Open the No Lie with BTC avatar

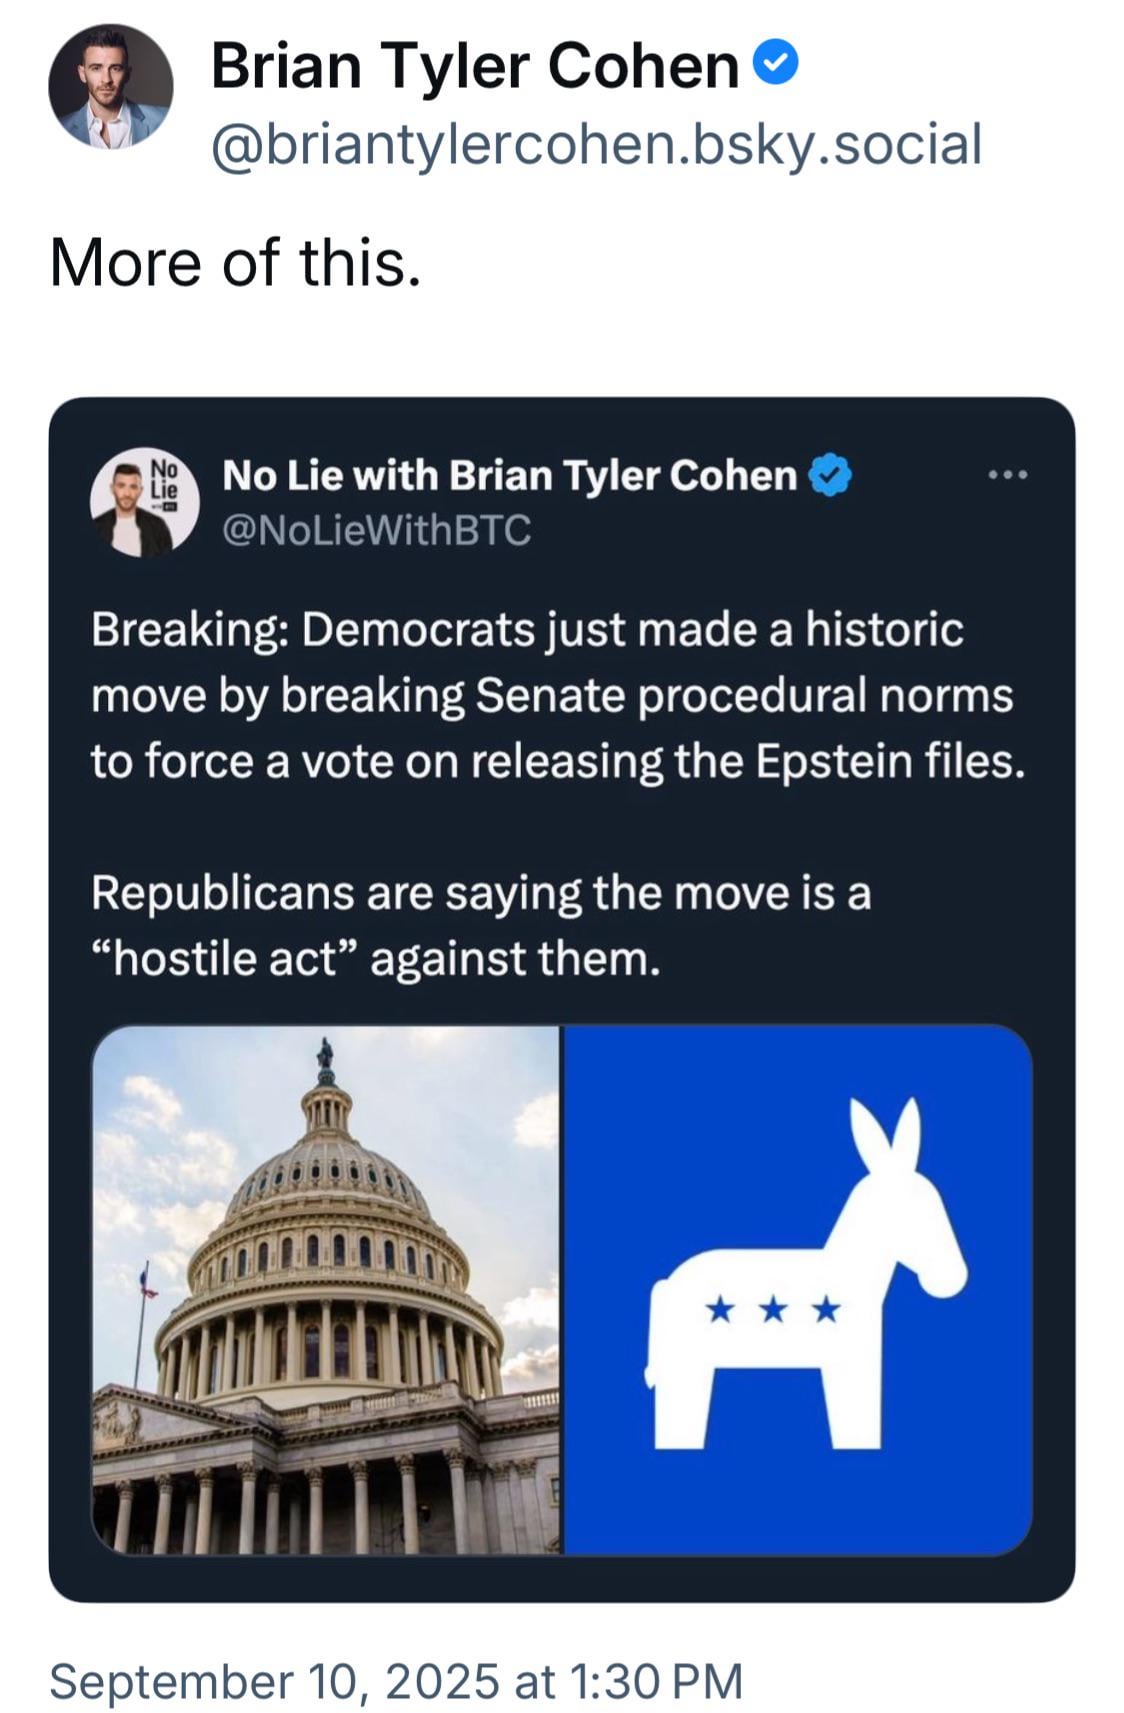[x=145, y=502]
